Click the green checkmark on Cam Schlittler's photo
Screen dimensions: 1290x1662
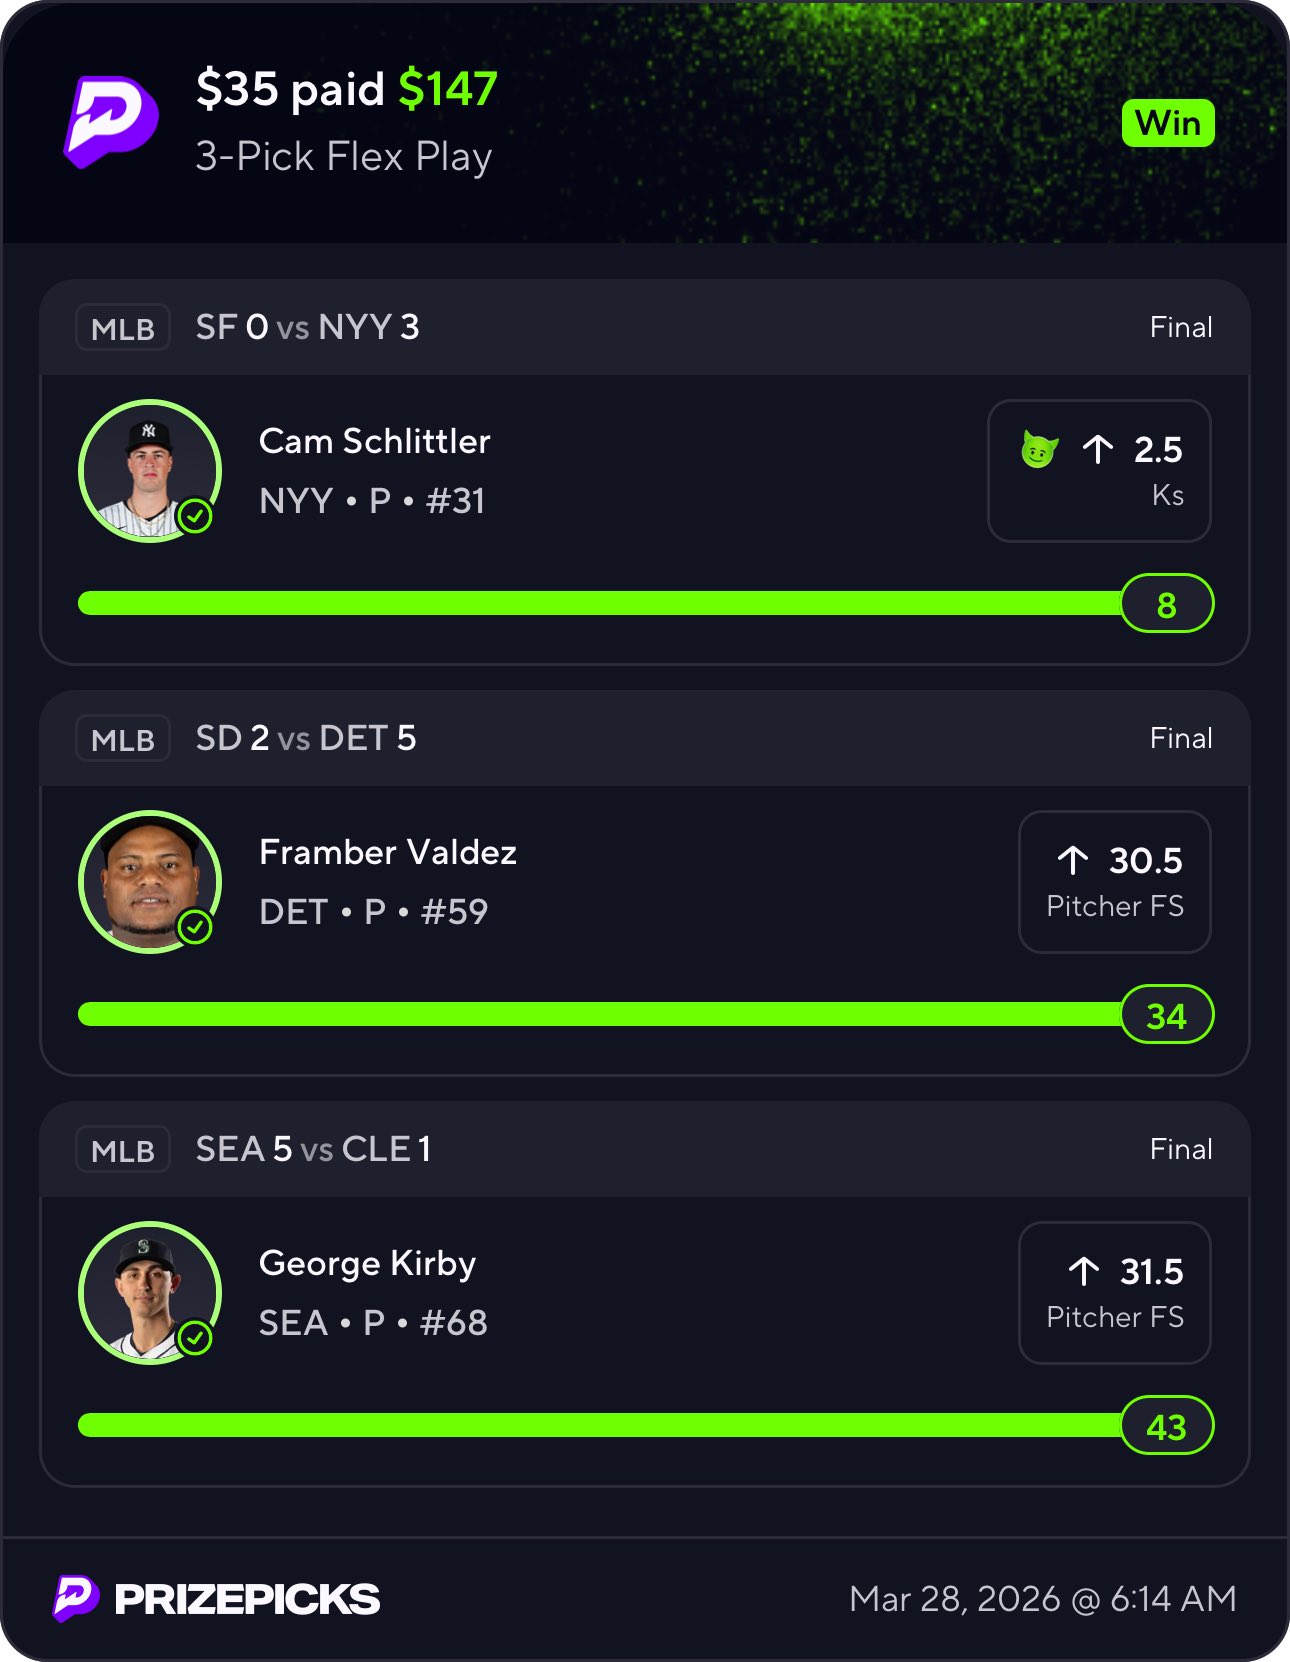point(195,516)
